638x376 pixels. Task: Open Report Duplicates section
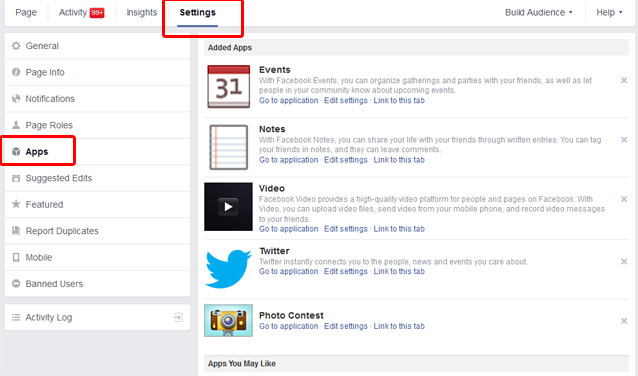pyautogui.click(x=97, y=231)
